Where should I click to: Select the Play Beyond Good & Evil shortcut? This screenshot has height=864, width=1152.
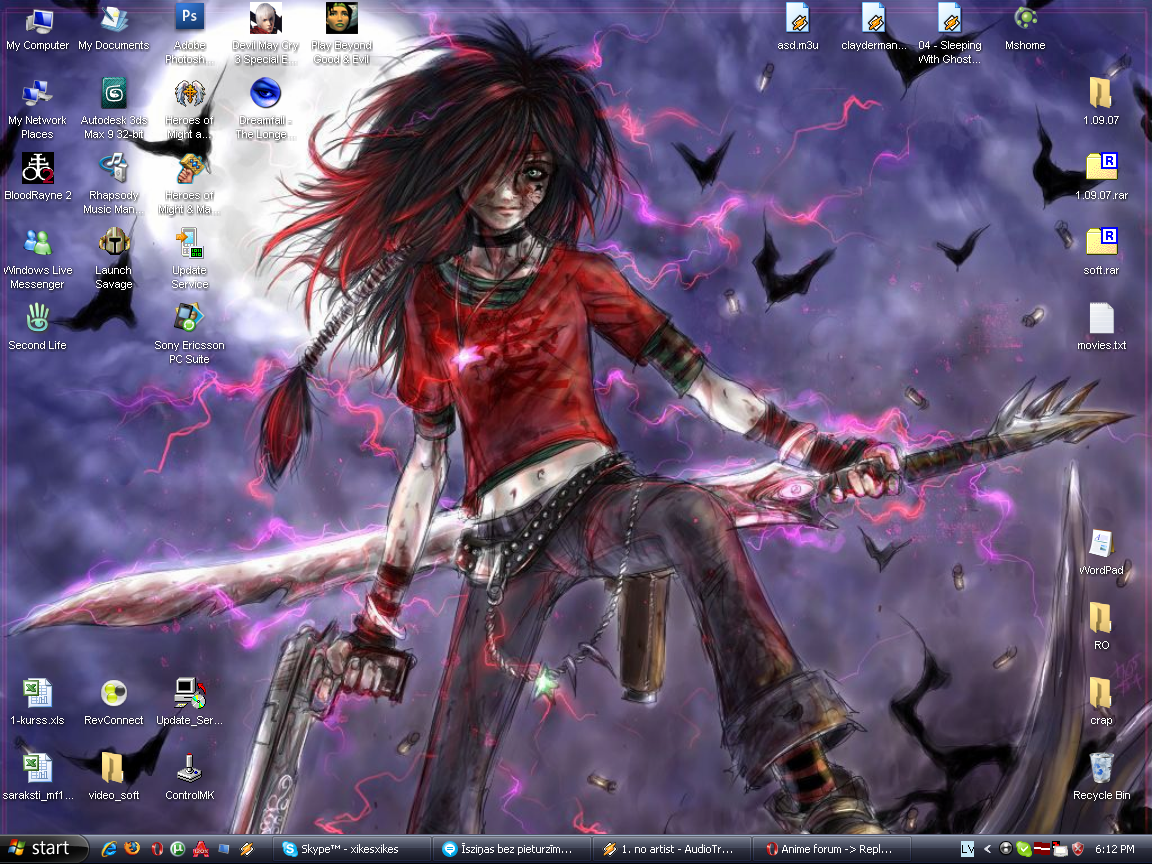click(342, 34)
